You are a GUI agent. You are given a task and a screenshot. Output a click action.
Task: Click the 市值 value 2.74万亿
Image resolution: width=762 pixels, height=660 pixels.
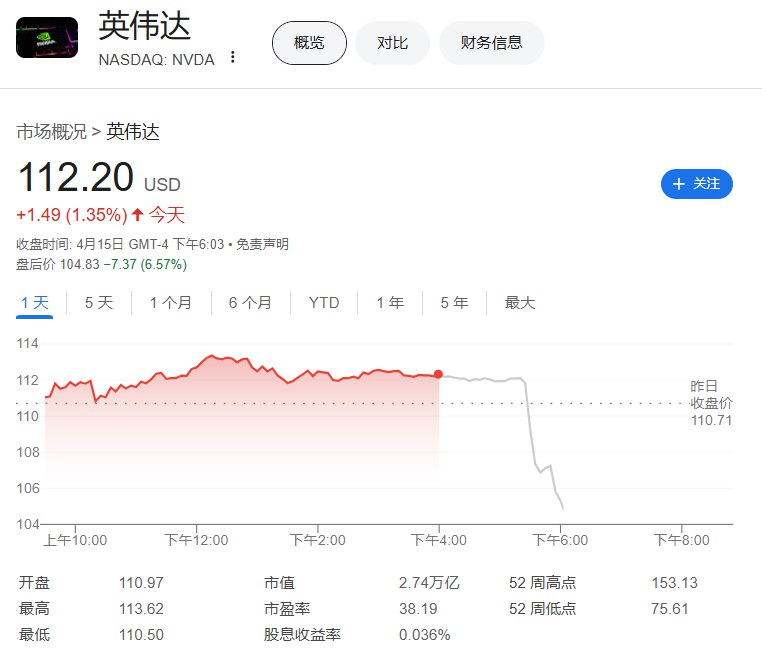(429, 582)
